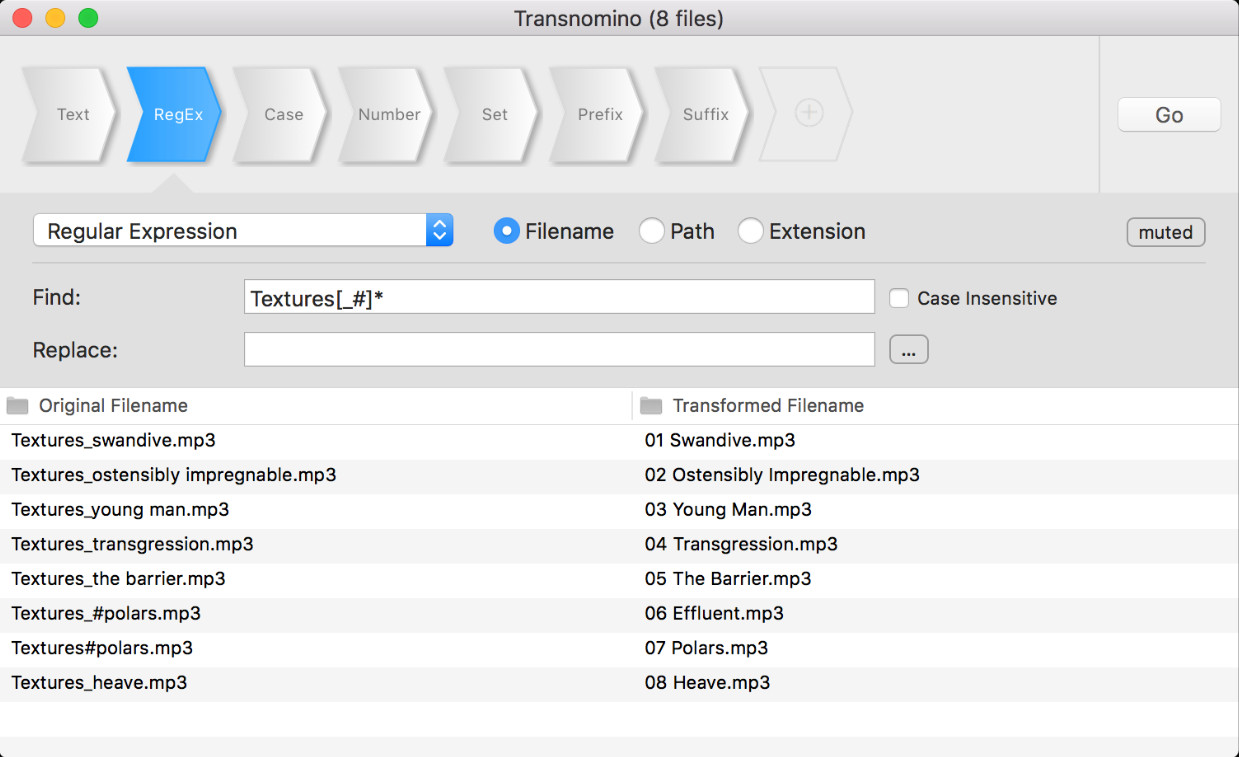Click transformed name 04 Transgression.mp3
The width and height of the screenshot is (1239, 757).
(x=741, y=544)
